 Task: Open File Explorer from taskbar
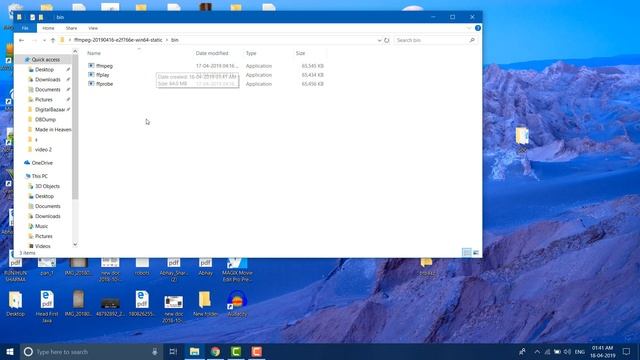coord(194,351)
